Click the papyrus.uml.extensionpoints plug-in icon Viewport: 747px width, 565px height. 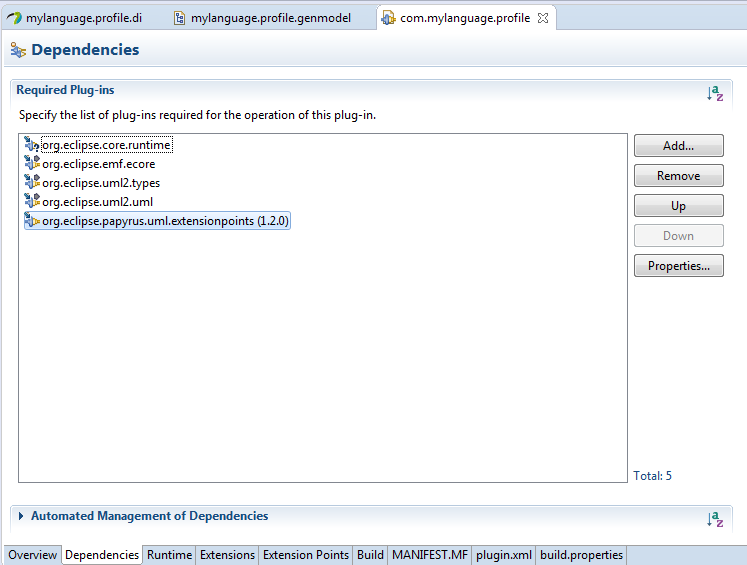[x=32, y=221]
